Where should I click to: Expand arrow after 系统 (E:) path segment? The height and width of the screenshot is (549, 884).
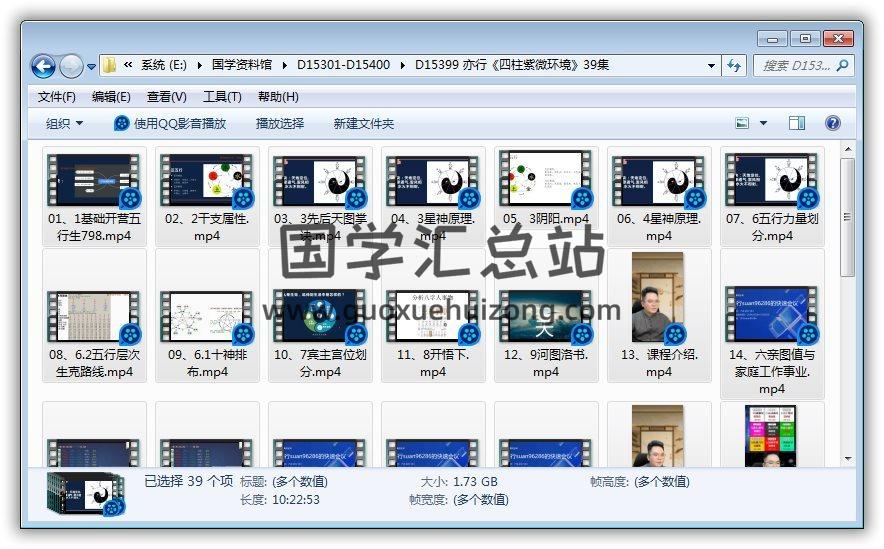(x=200, y=65)
